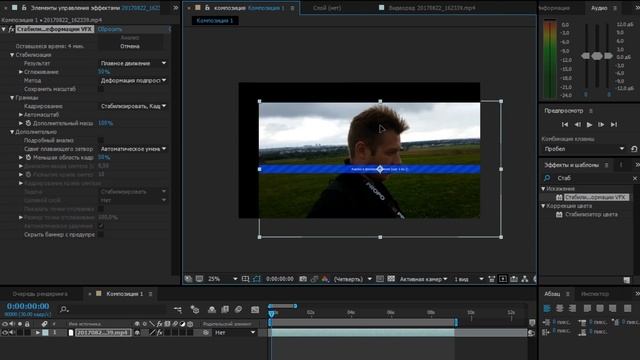Open the Результат dropdown (Плавное движение)
Image resolution: width=640 pixels, height=360 pixels.
tap(133, 63)
